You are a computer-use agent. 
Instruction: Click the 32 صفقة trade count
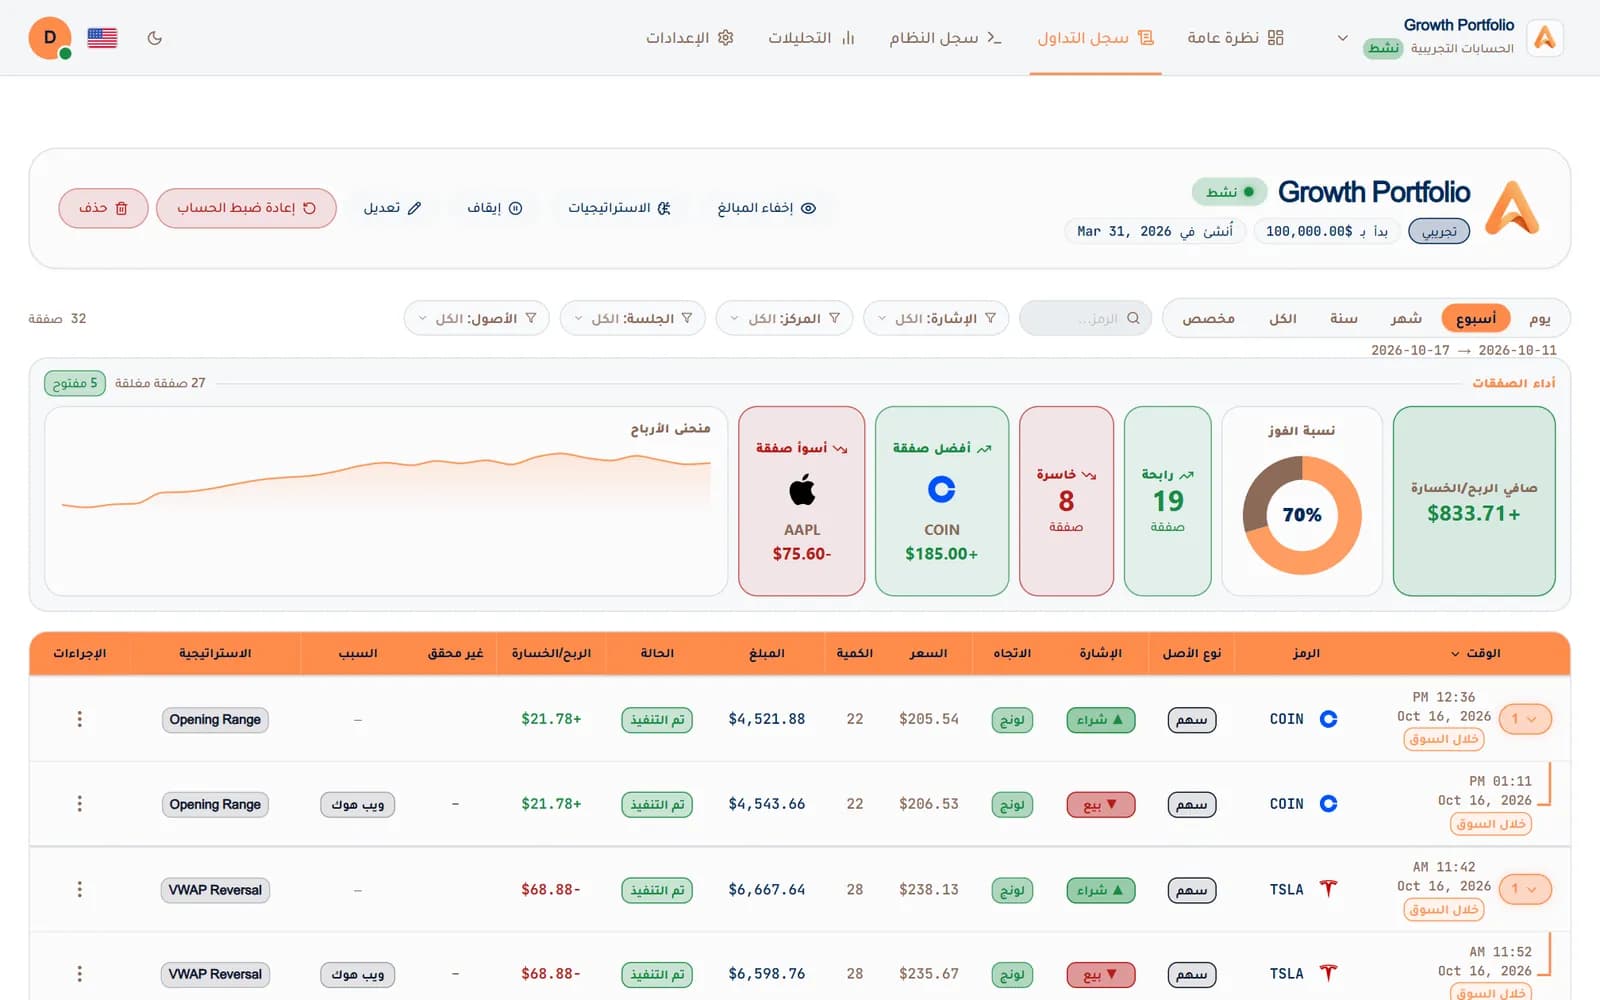click(x=57, y=319)
